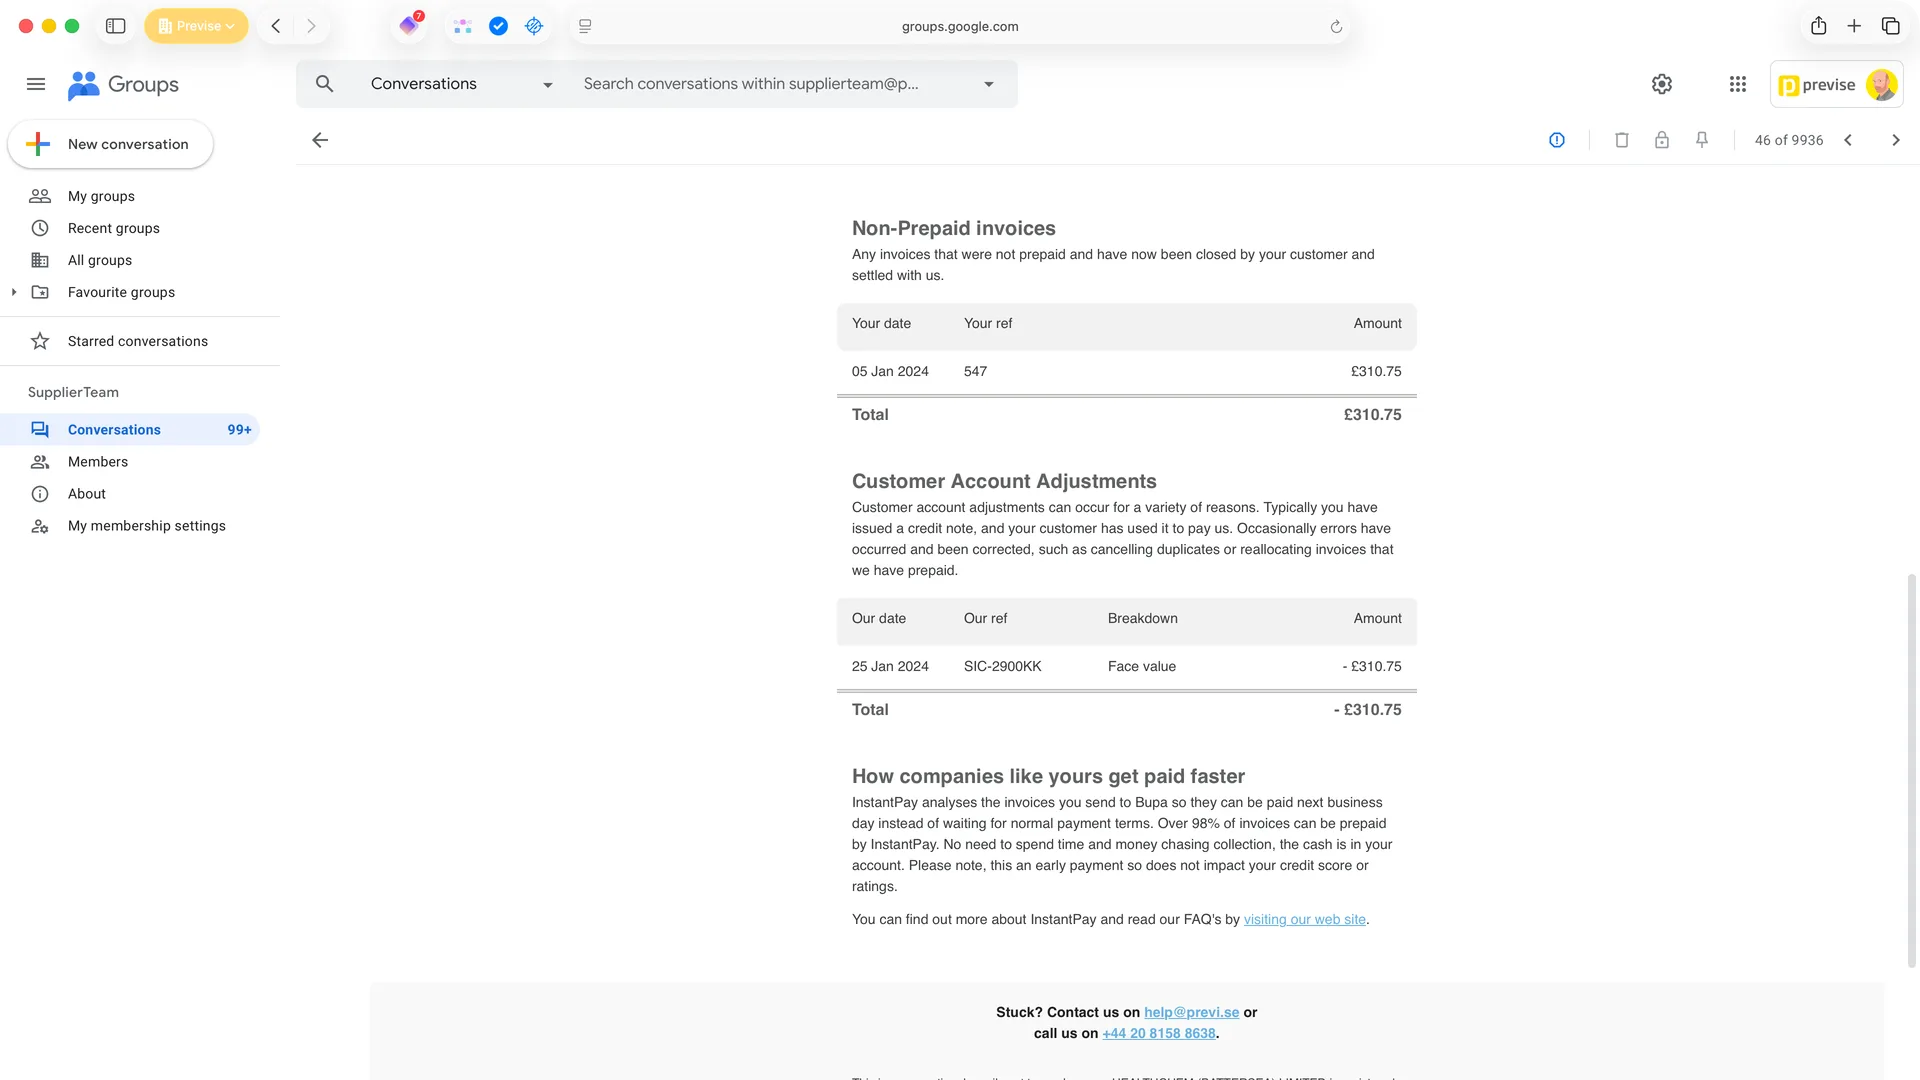Open Groups settings gear icon
The image size is (1920, 1080).
(1661, 84)
